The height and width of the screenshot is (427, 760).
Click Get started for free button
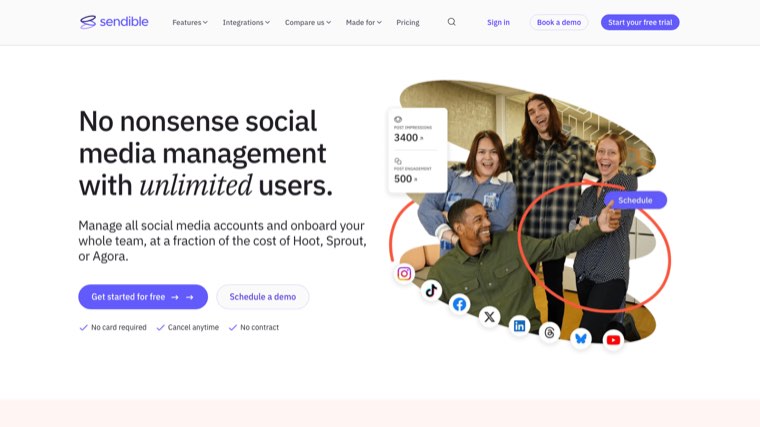click(143, 297)
